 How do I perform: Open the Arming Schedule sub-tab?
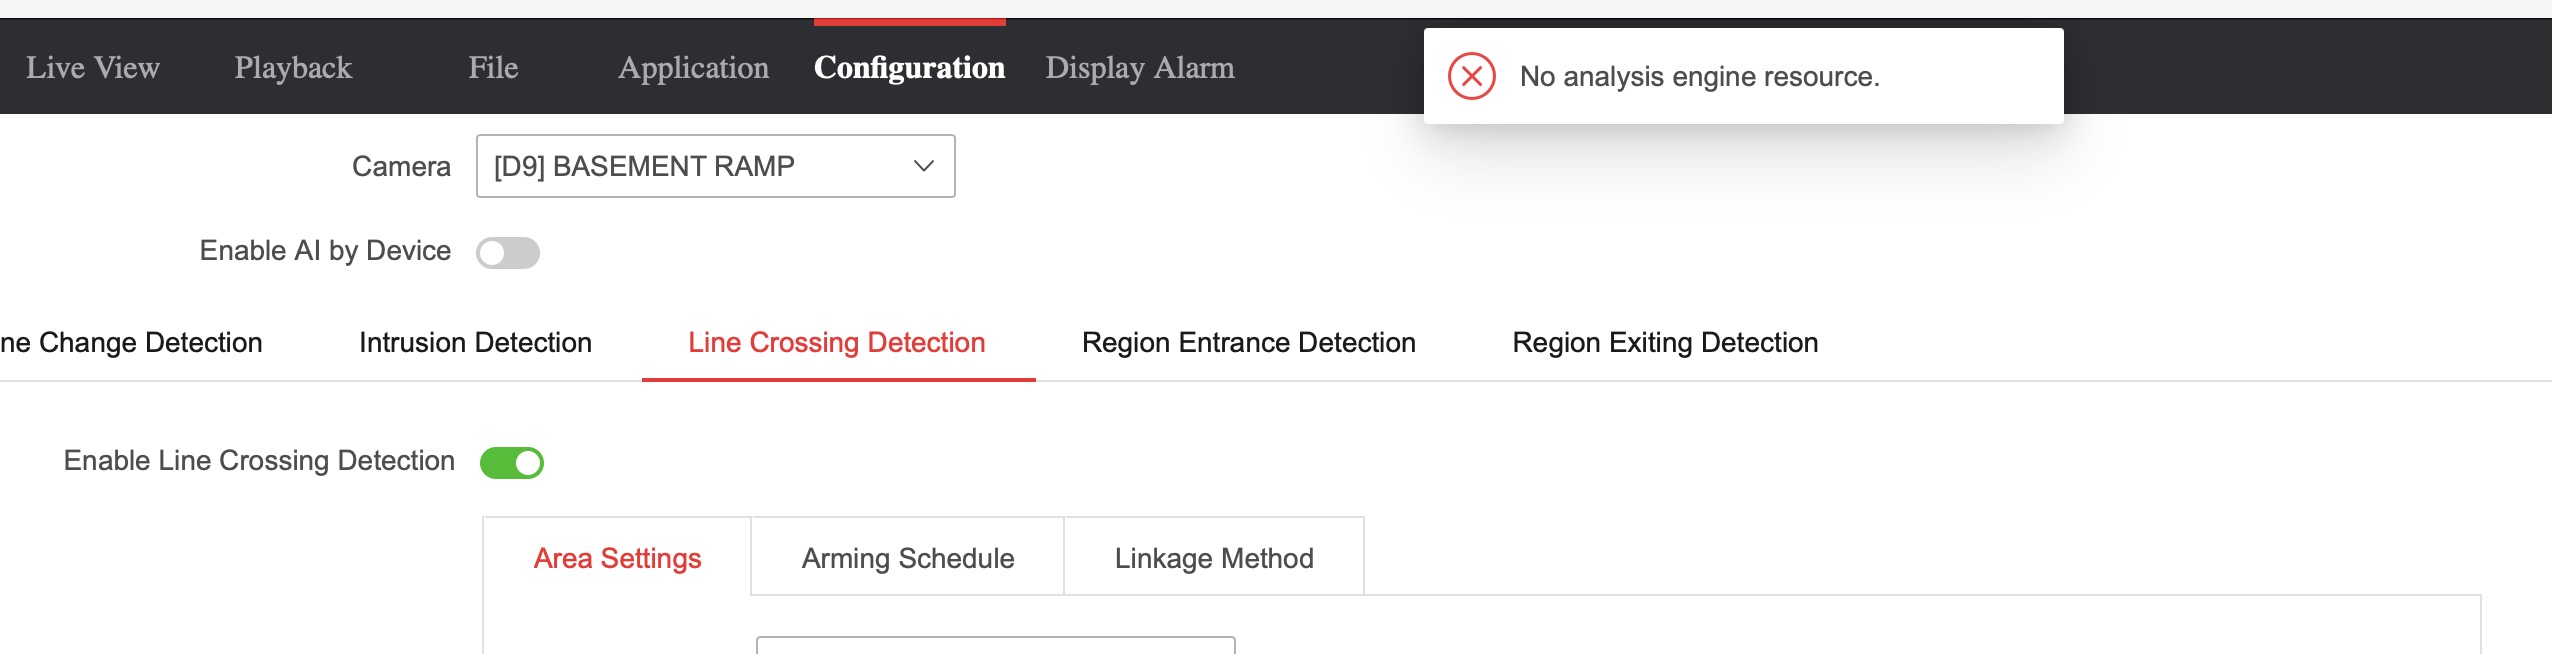click(907, 558)
